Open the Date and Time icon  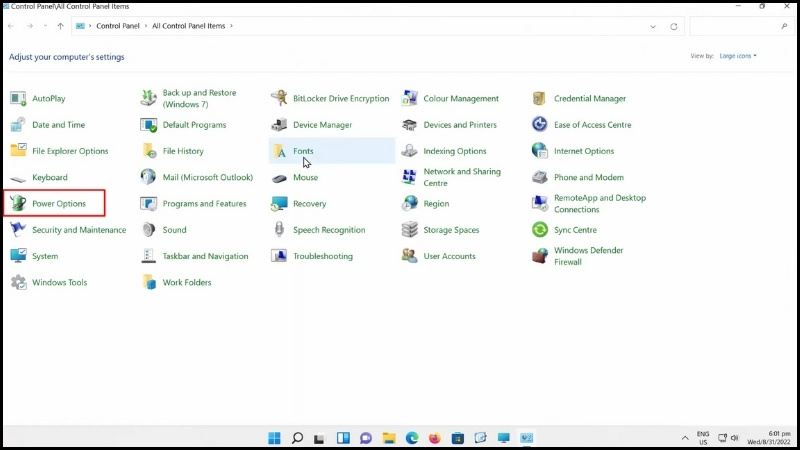[x=18, y=124]
